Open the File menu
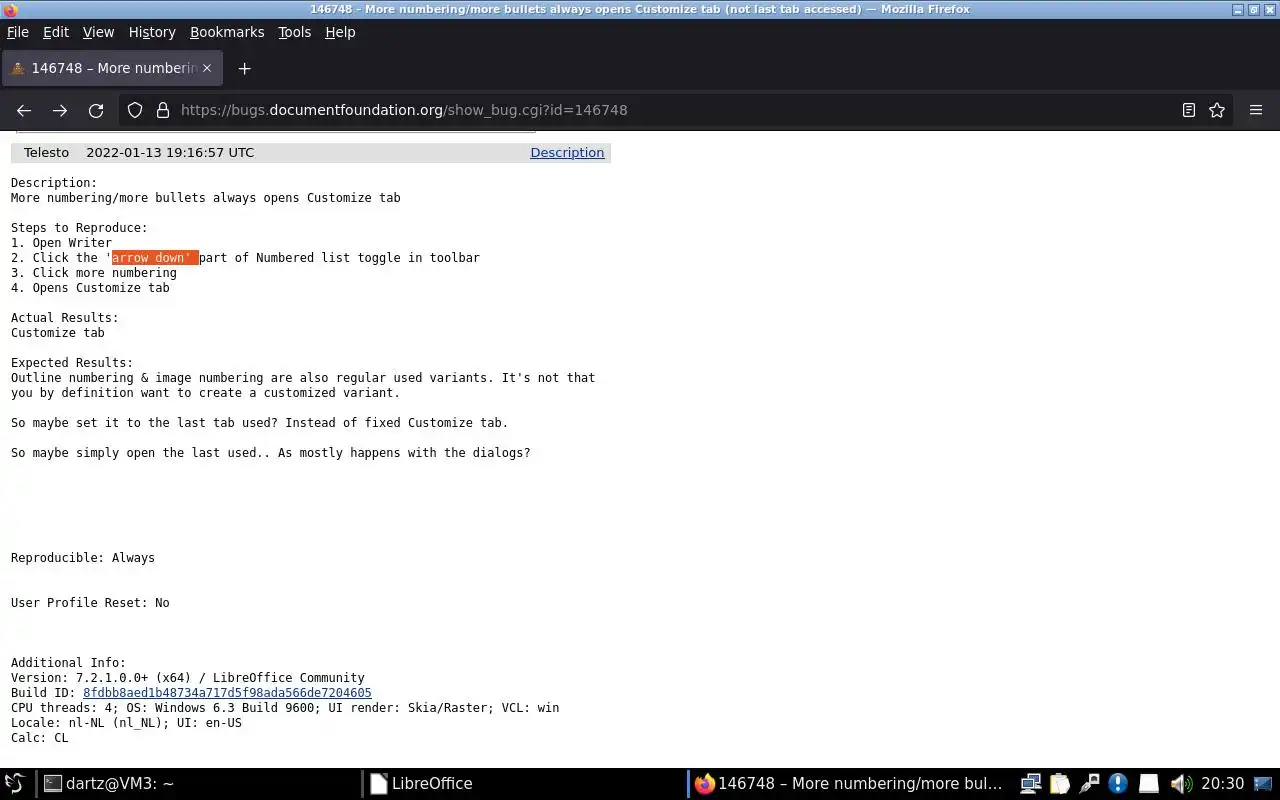1280x800 pixels. point(18,32)
